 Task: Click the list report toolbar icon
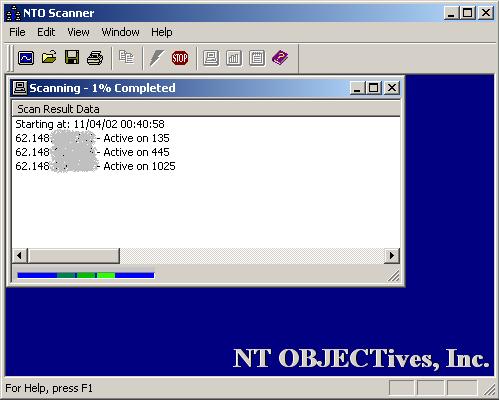coord(257,58)
